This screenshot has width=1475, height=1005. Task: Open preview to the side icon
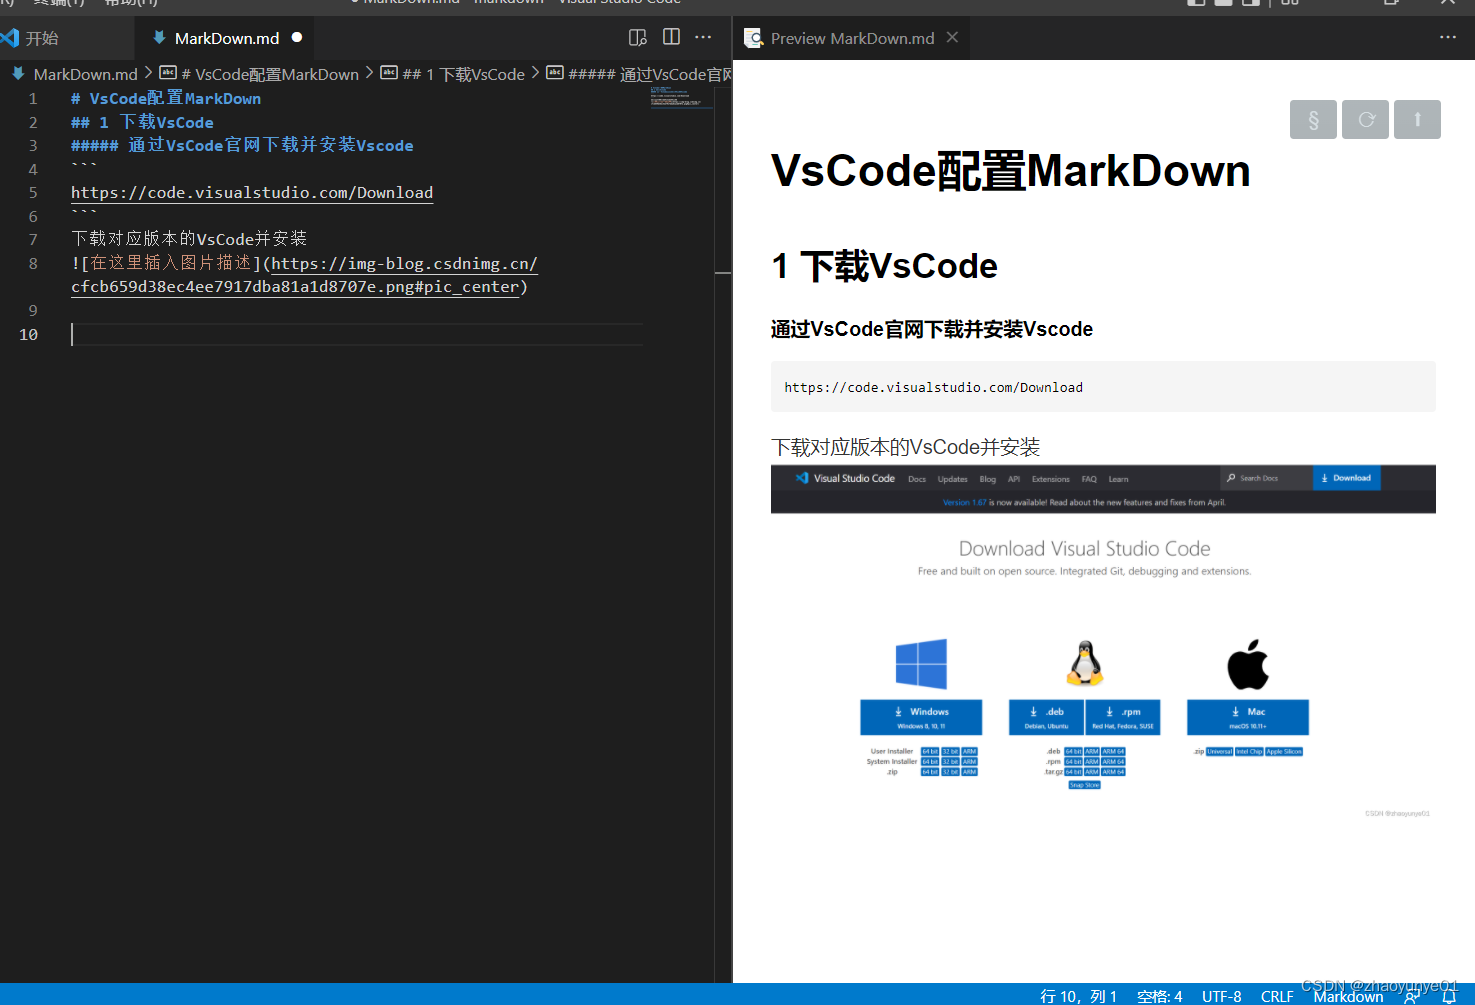tap(637, 38)
